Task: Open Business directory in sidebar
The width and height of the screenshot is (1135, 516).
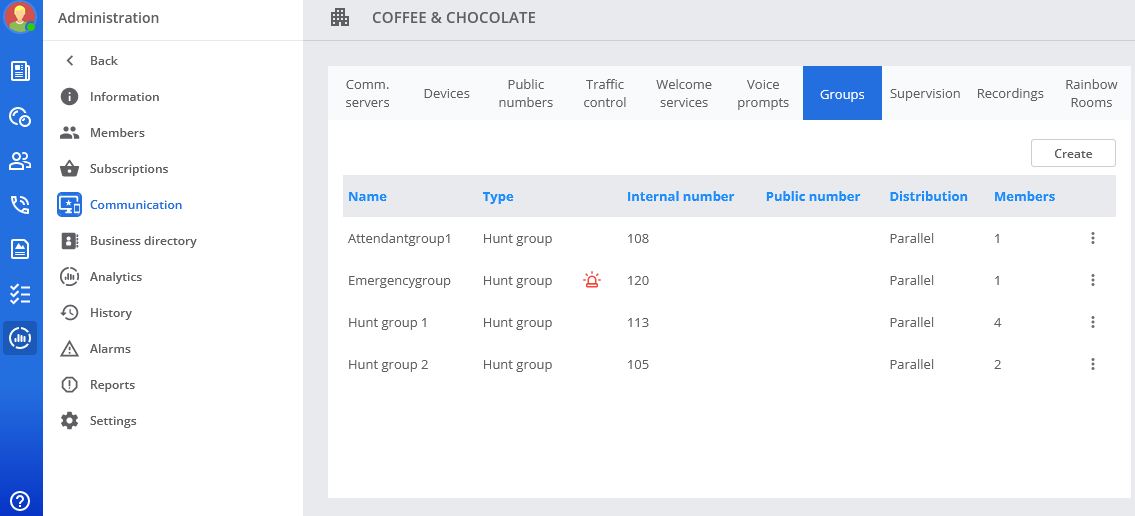Action: [x=143, y=241]
